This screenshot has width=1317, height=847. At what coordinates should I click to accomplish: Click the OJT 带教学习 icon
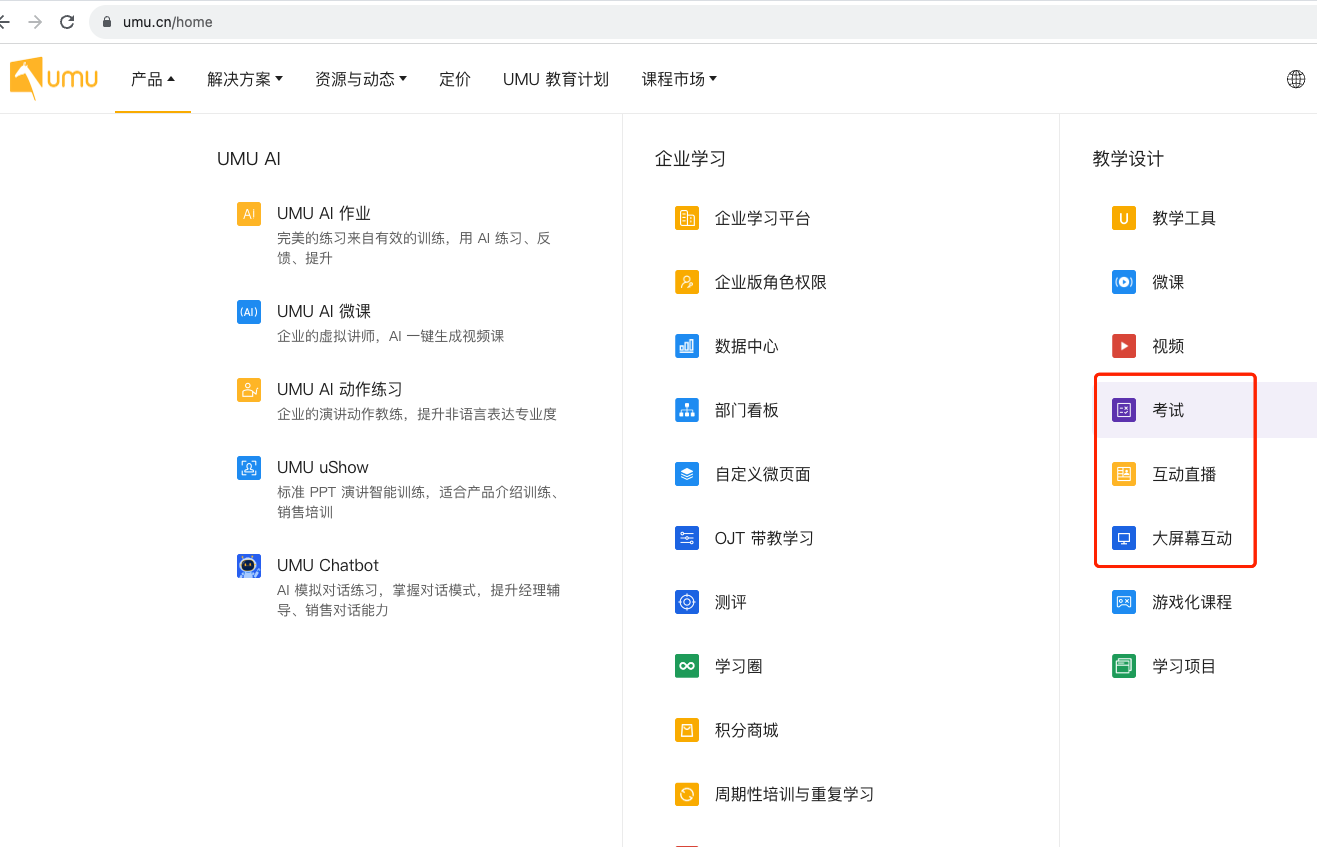click(x=687, y=538)
